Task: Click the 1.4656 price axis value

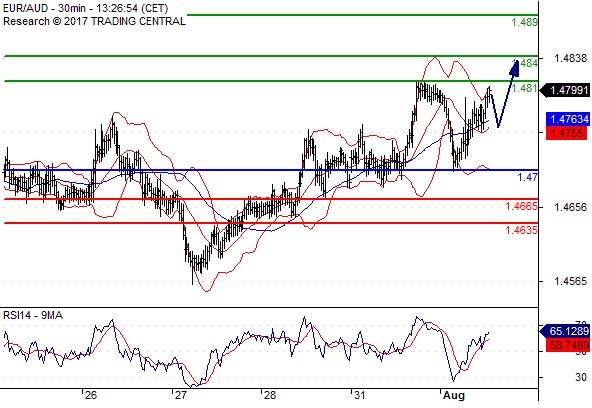Action: [x=570, y=207]
